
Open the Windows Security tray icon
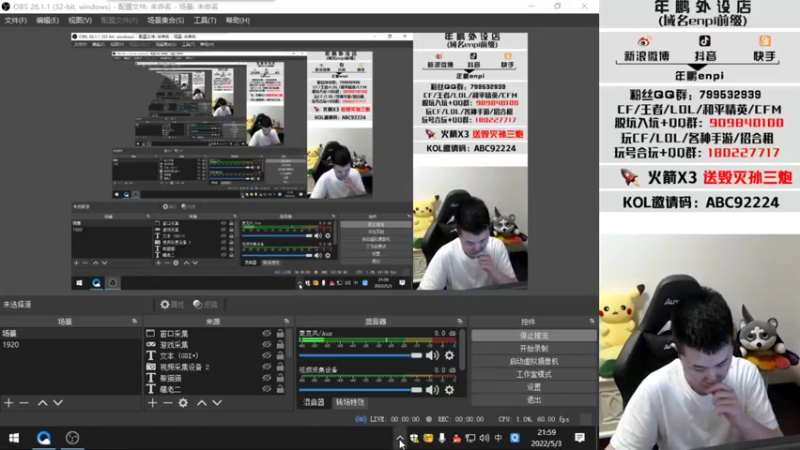[x=414, y=438]
